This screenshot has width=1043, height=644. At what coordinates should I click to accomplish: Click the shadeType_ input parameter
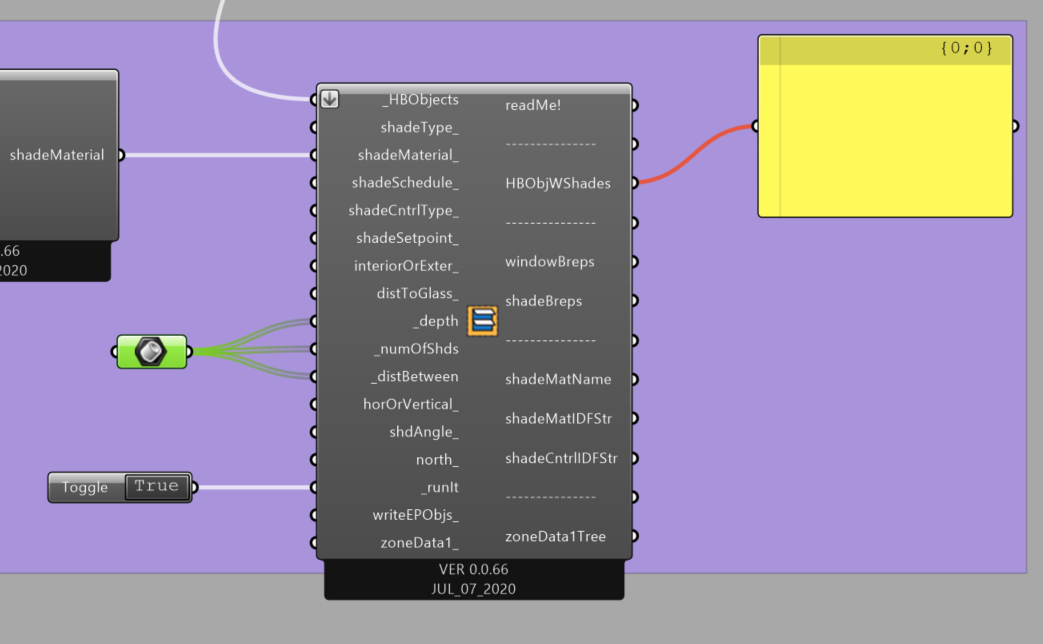point(419,127)
